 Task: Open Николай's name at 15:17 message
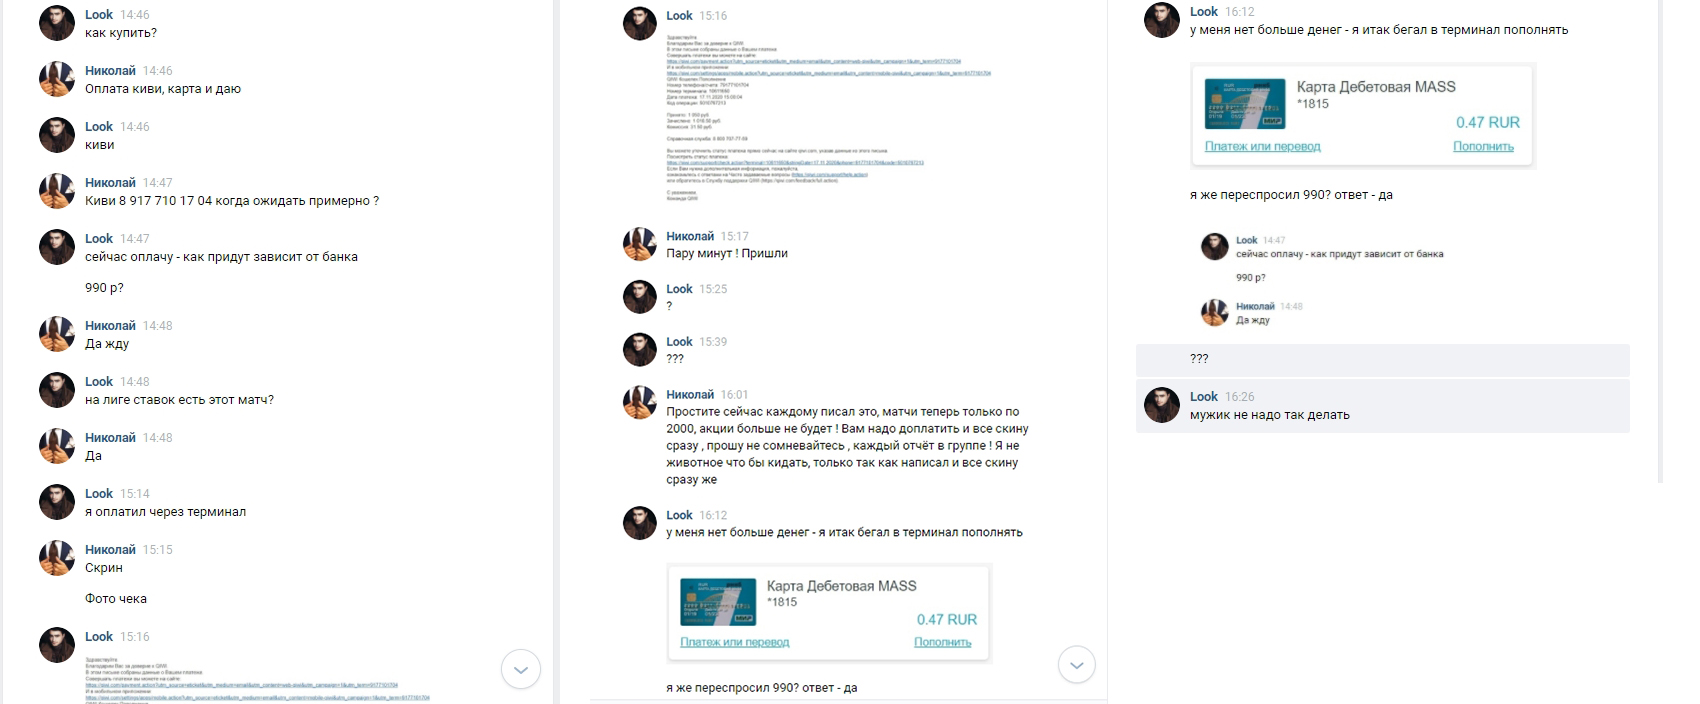click(690, 236)
